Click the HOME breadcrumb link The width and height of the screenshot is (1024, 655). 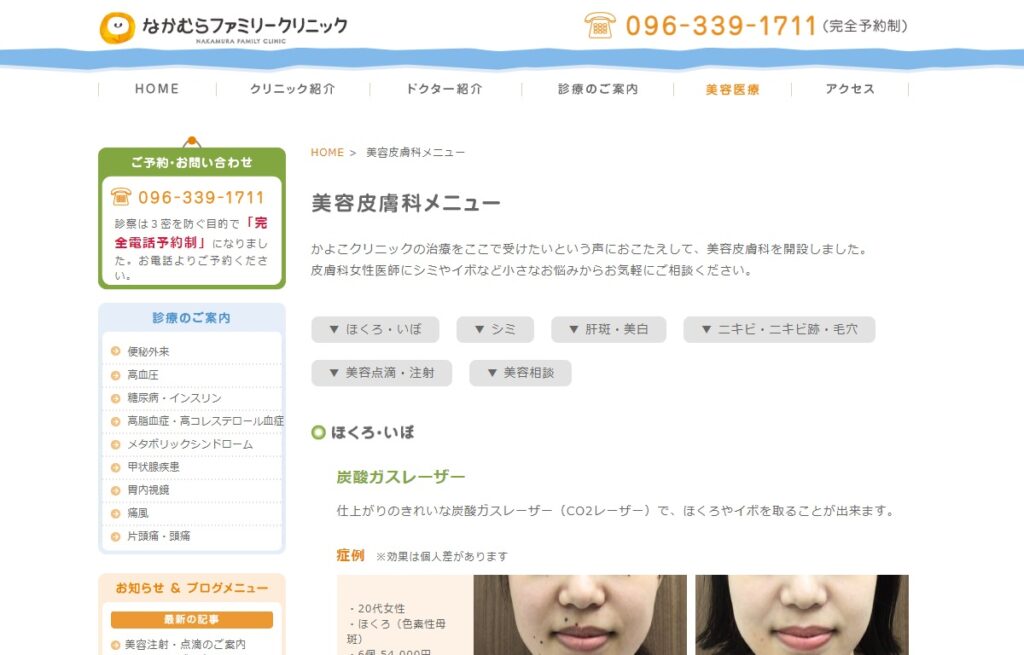327,153
